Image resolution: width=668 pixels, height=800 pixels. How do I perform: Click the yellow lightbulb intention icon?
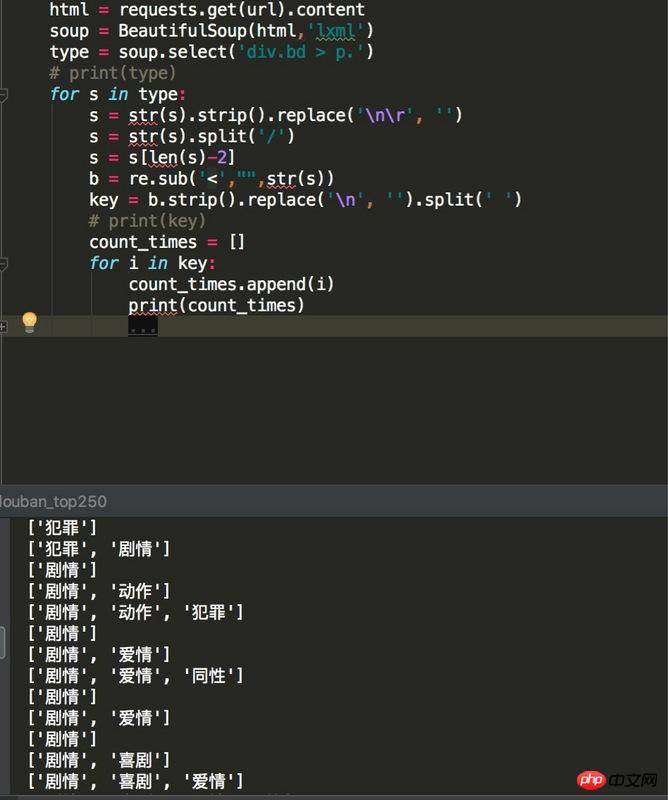[30, 322]
